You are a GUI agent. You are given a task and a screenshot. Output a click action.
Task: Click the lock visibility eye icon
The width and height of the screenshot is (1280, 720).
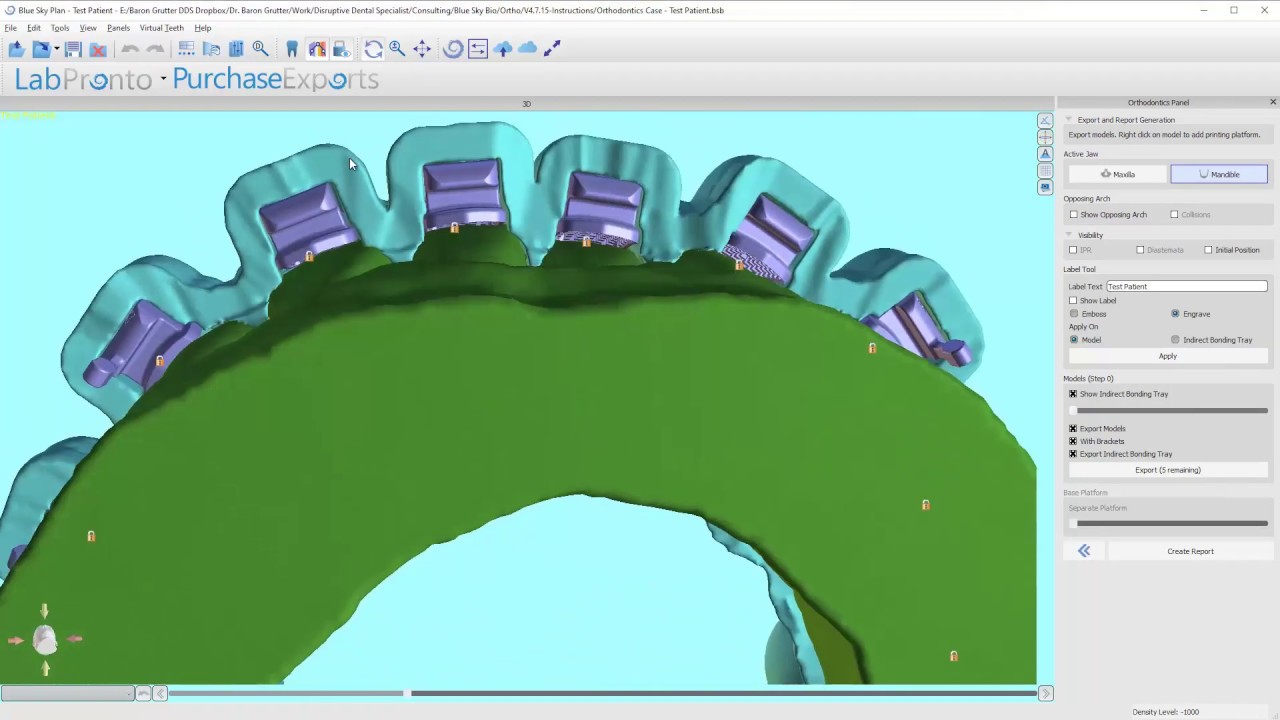point(341,49)
